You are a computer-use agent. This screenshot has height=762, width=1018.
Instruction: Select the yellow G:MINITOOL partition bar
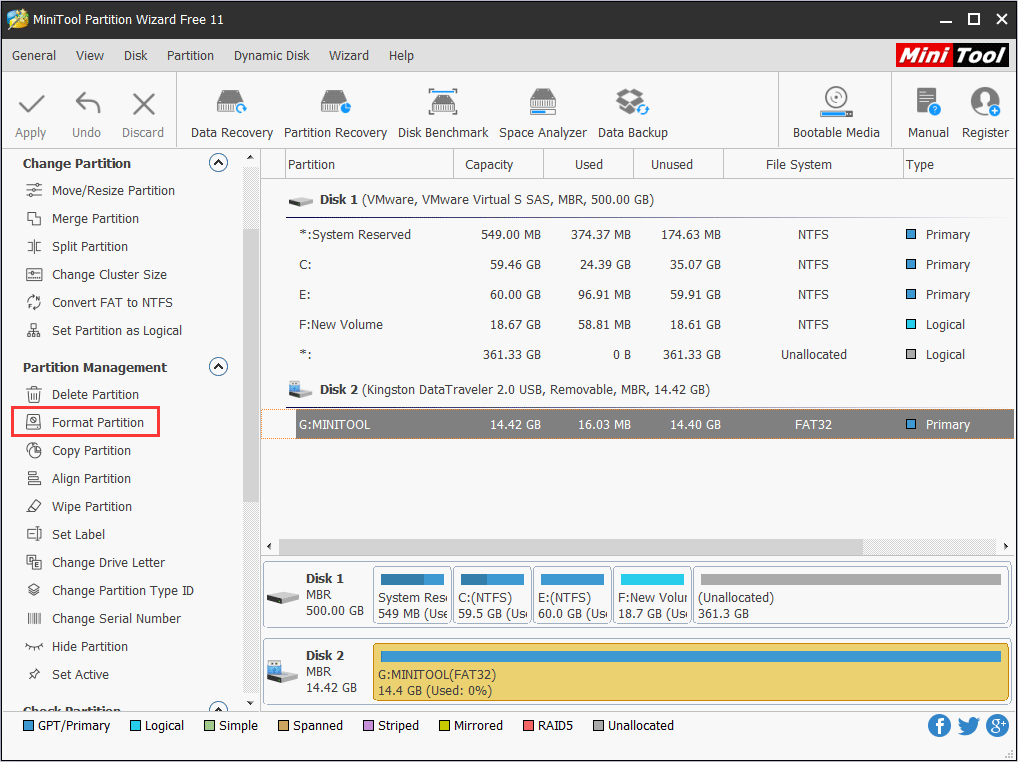tap(690, 668)
